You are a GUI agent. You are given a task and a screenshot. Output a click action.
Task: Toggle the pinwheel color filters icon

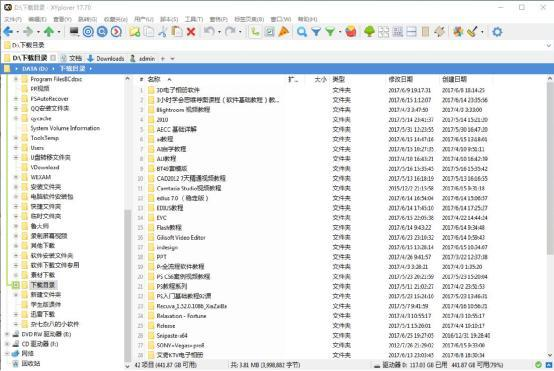[x=458, y=32]
